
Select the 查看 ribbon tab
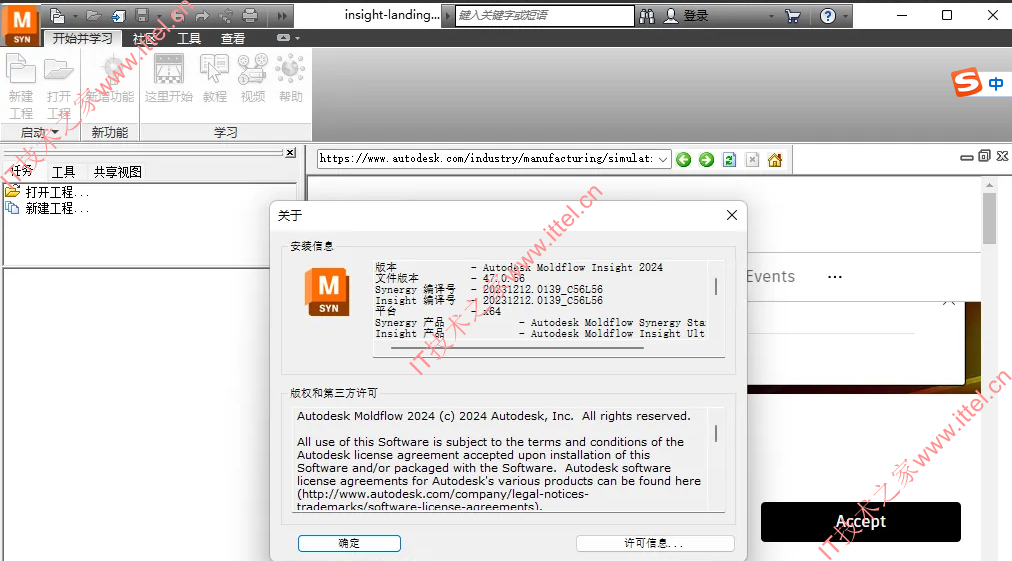point(233,39)
